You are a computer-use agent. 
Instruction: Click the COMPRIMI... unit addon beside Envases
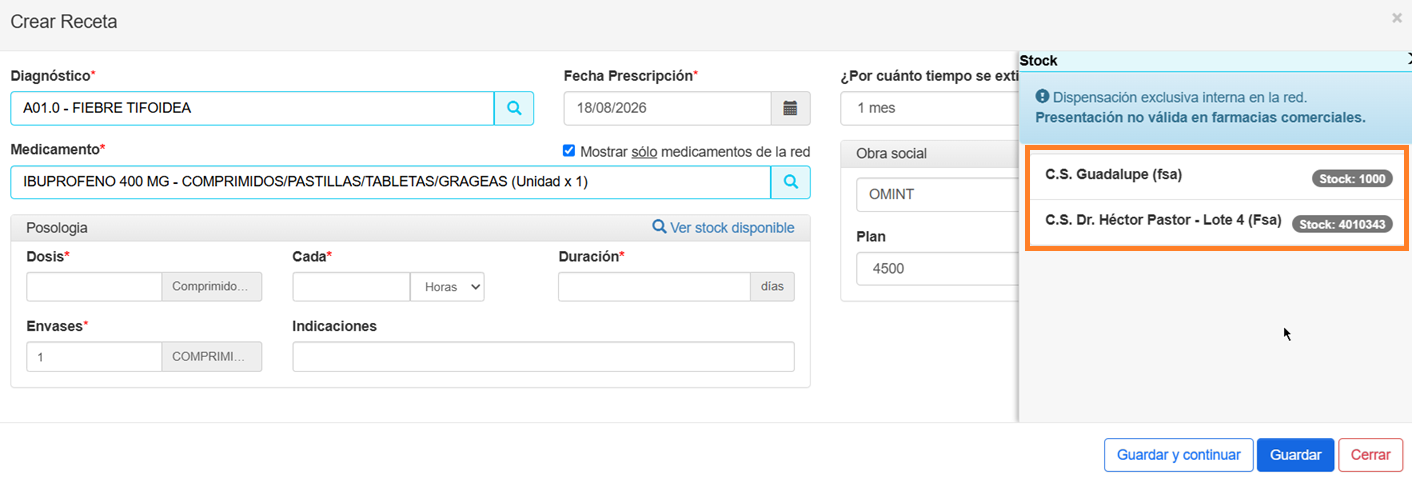coord(212,357)
